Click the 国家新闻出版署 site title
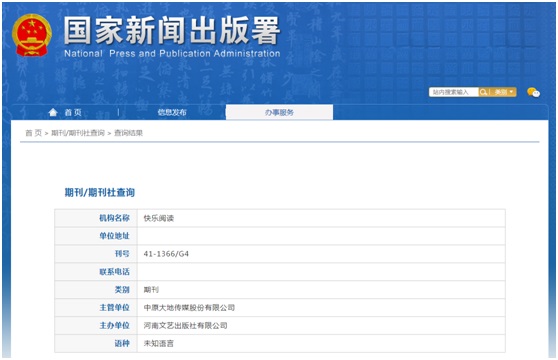The image size is (558, 360). [172, 31]
